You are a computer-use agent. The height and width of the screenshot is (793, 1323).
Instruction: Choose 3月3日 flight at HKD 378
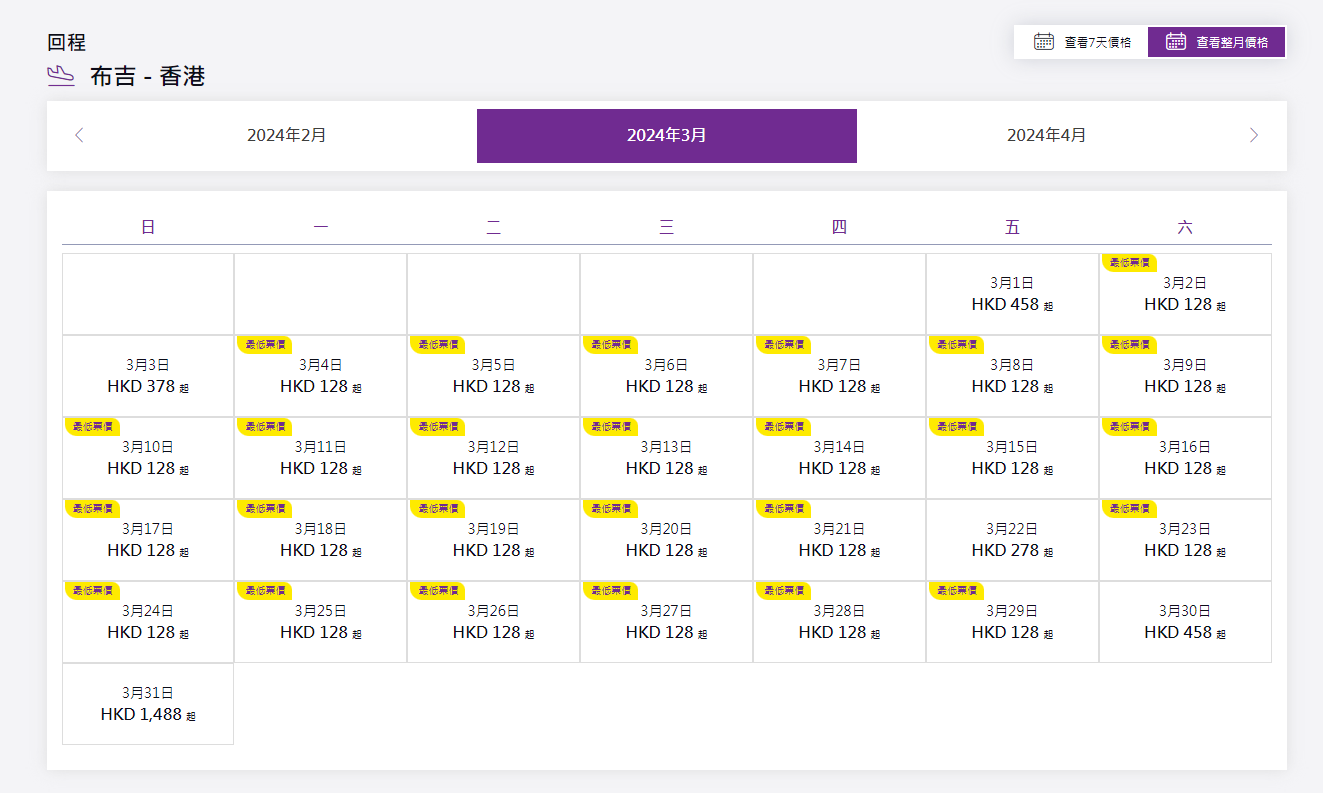[148, 376]
